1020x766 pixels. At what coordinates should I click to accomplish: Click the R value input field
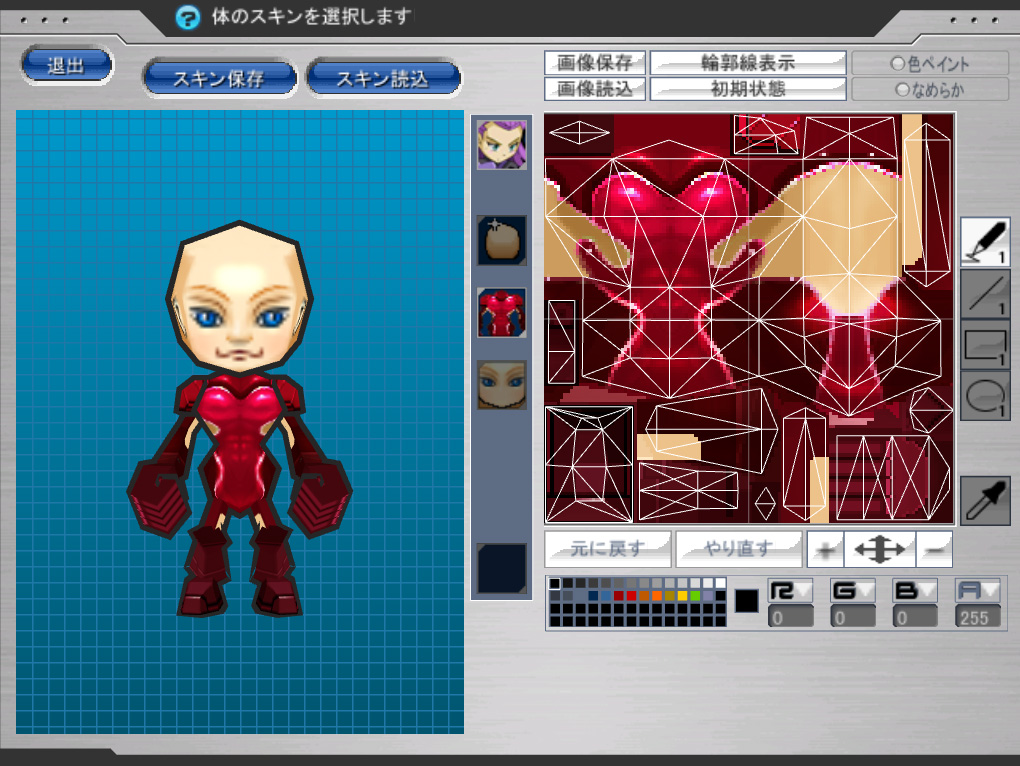790,616
